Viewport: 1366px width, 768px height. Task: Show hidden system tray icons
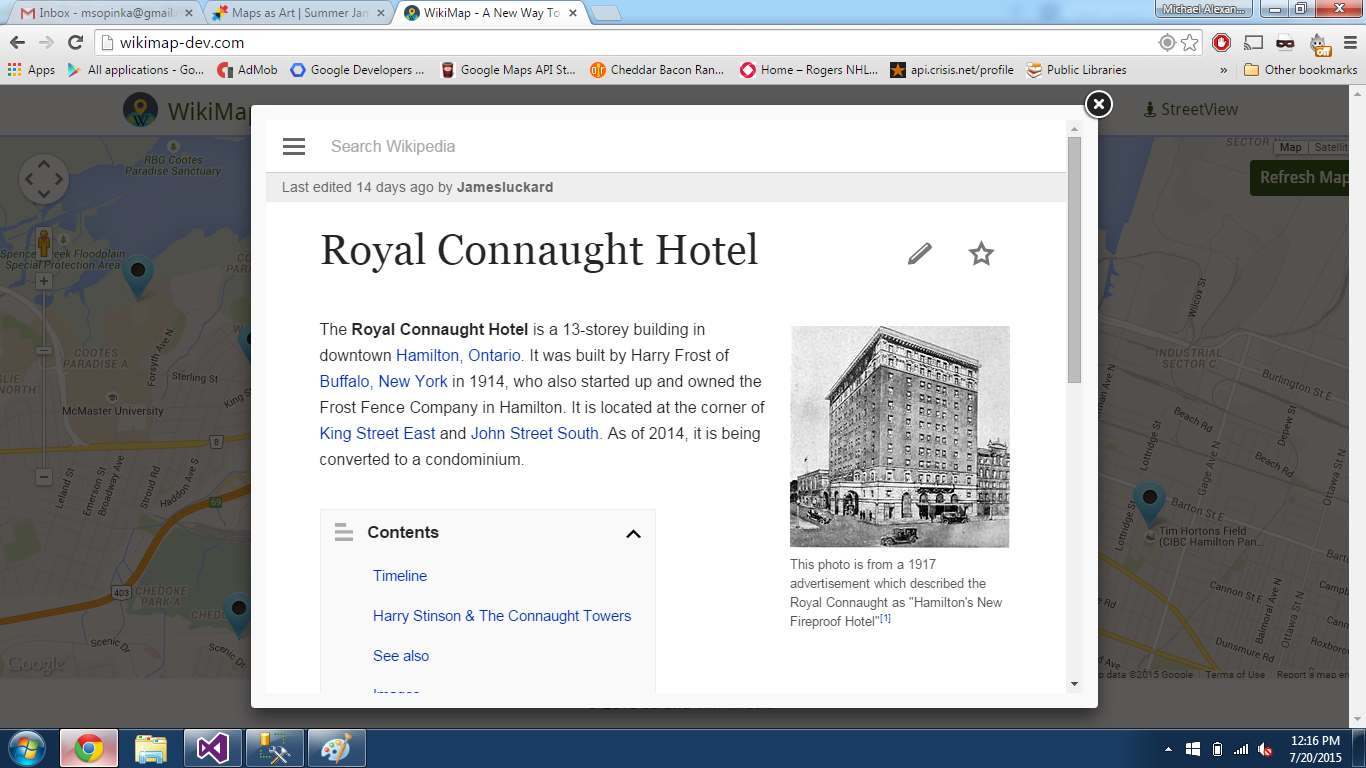click(x=1169, y=748)
